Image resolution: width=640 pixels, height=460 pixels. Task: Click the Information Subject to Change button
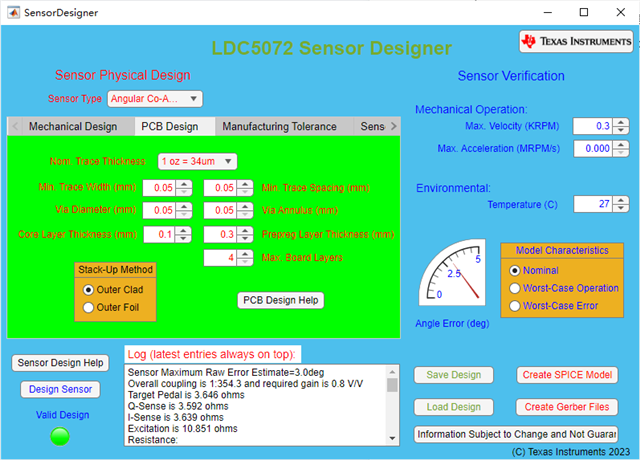pyautogui.click(x=516, y=434)
